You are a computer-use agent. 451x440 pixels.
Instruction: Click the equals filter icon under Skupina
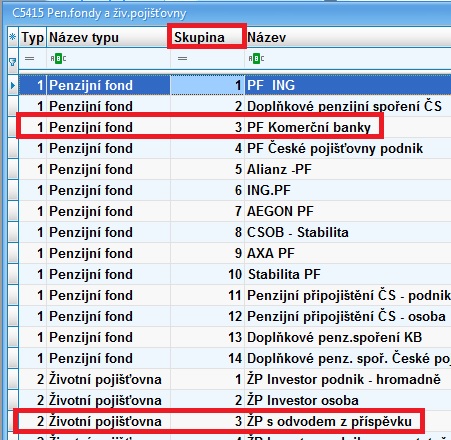(x=182, y=59)
